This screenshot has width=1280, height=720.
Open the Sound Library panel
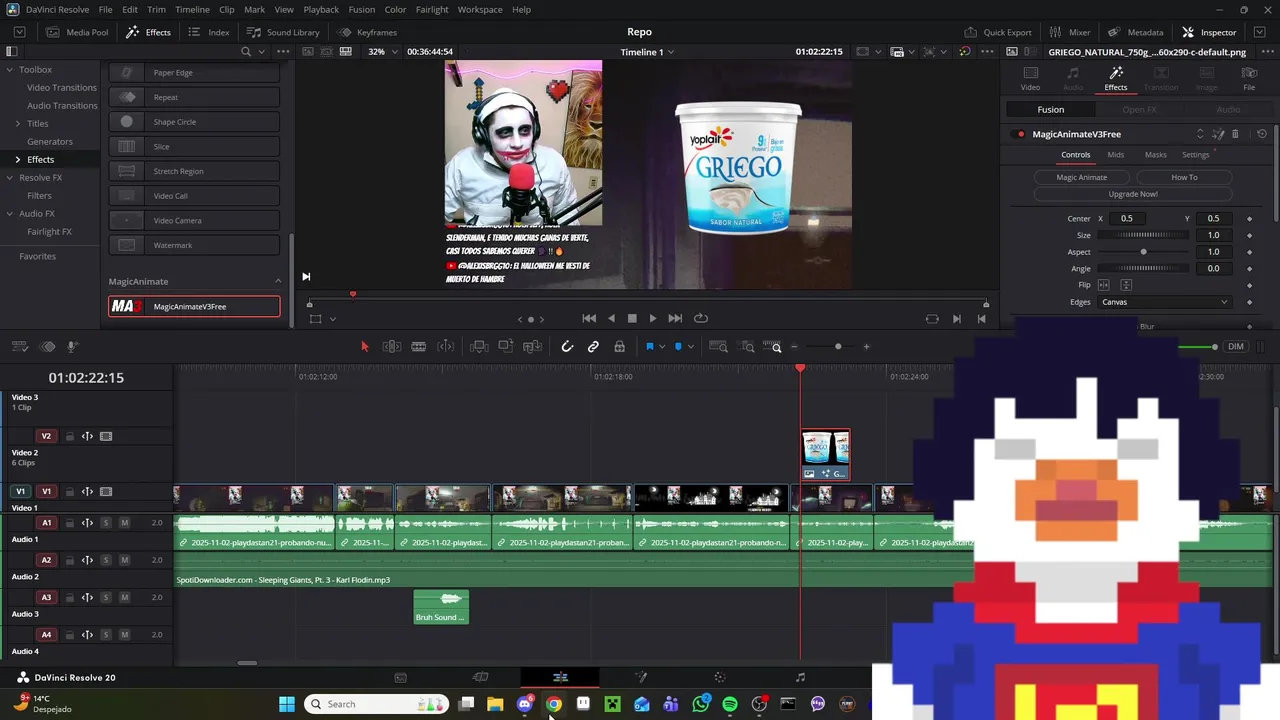coord(284,32)
